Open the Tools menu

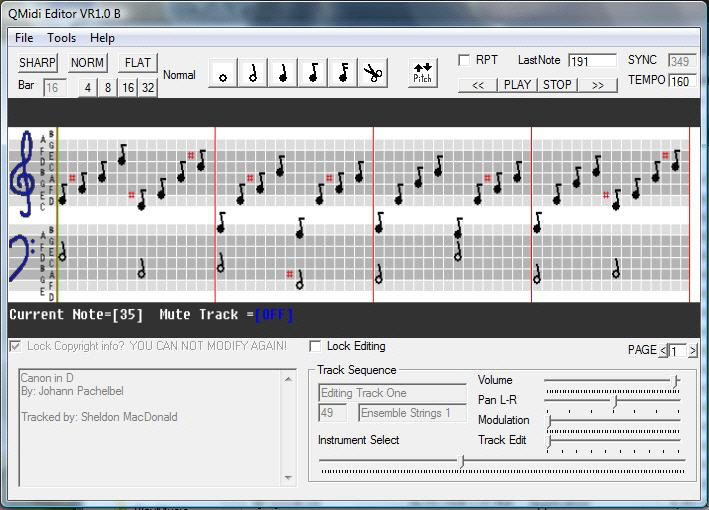[x=61, y=38]
